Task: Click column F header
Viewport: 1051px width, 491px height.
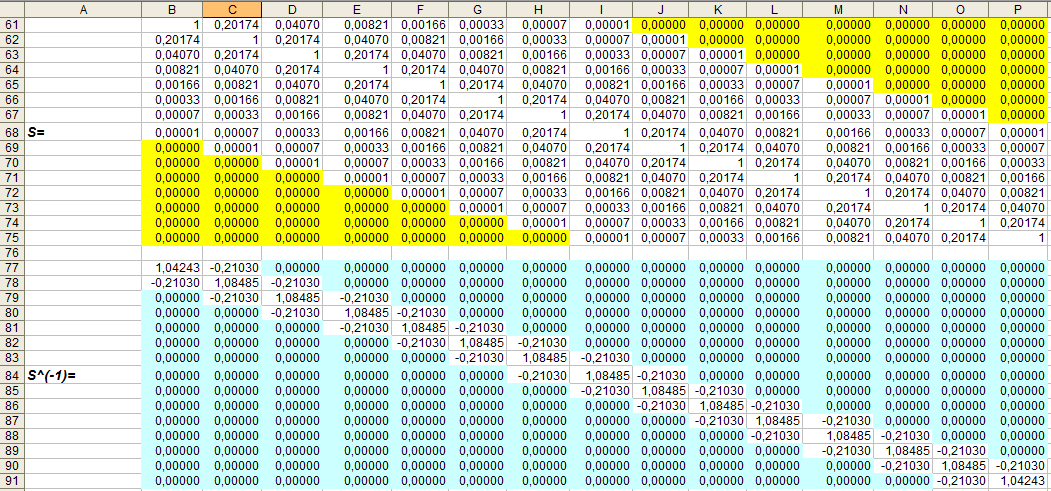Action: tap(419, 9)
